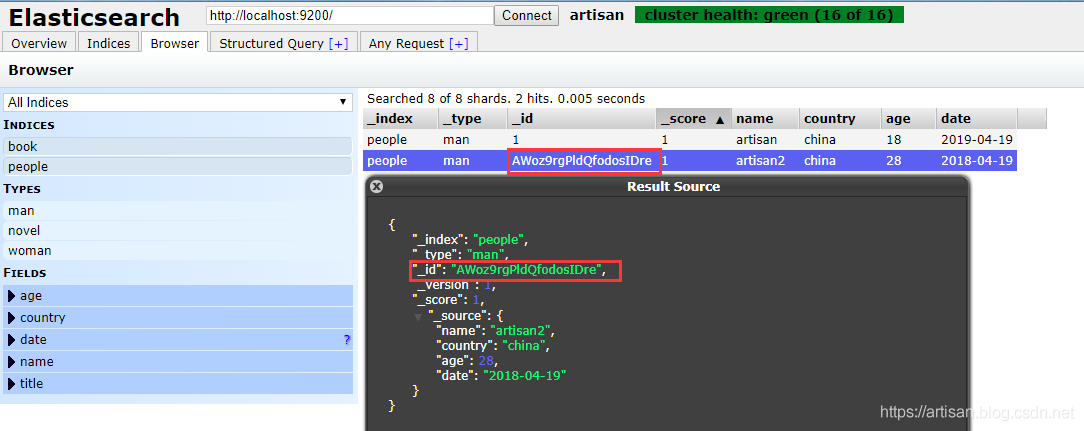Open the Indices tab

(x=108, y=43)
